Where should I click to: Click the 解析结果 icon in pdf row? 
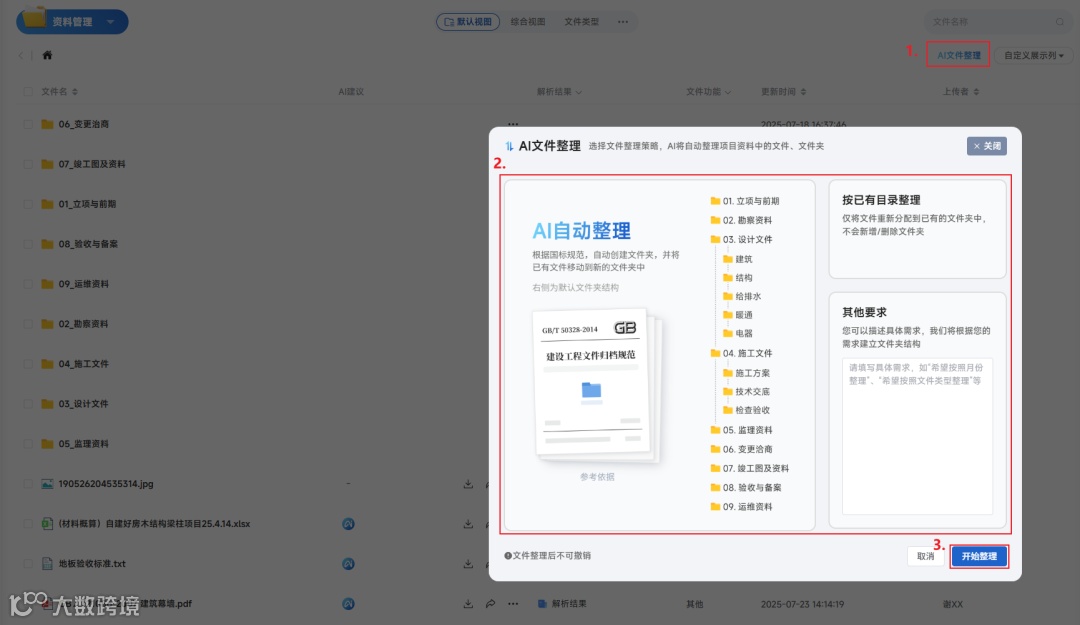click(x=542, y=604)
